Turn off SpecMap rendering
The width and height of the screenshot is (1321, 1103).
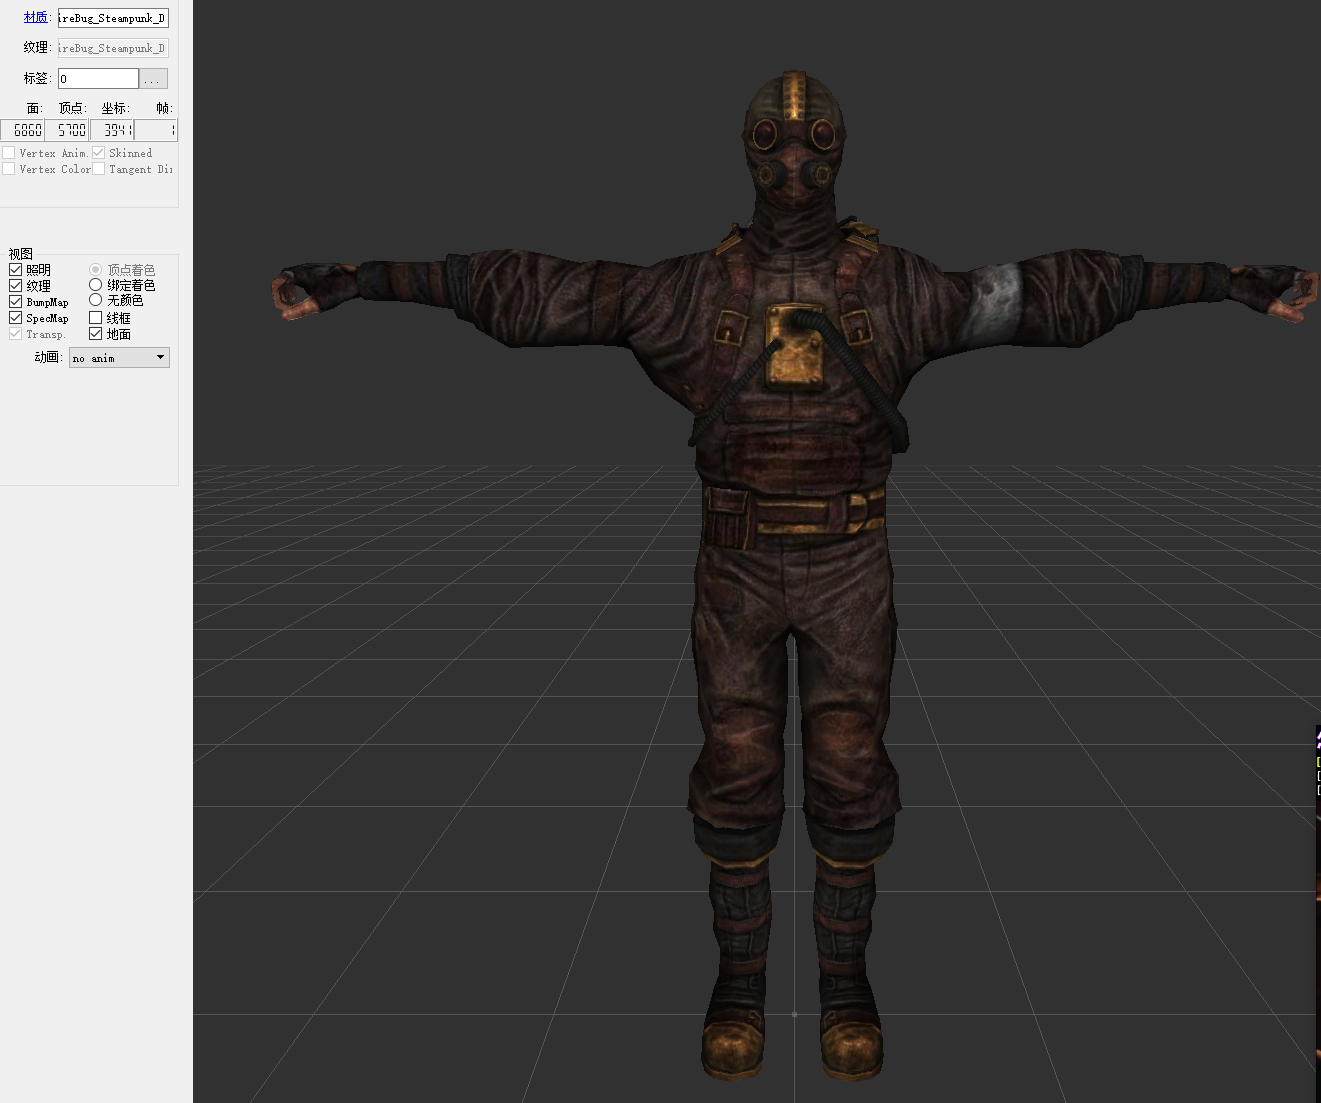[15, 318]
